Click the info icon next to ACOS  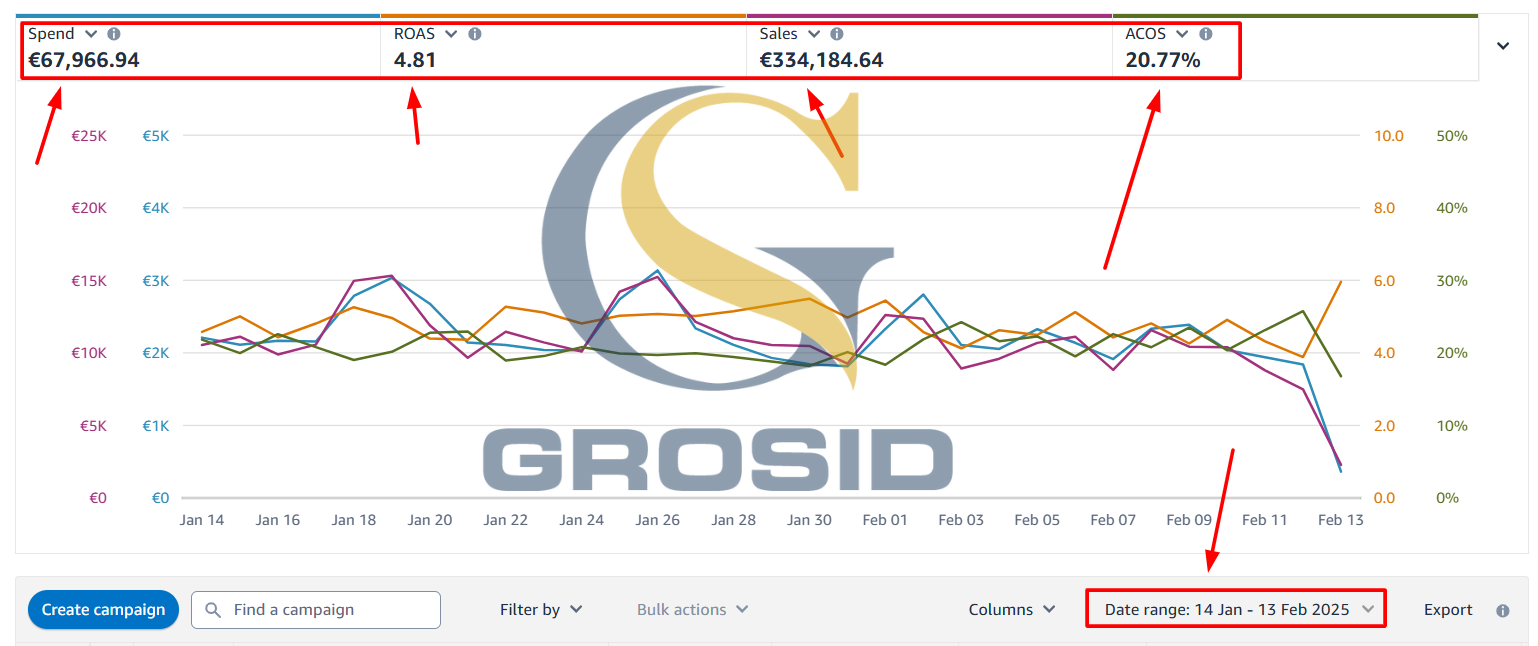coord(1206,34)
